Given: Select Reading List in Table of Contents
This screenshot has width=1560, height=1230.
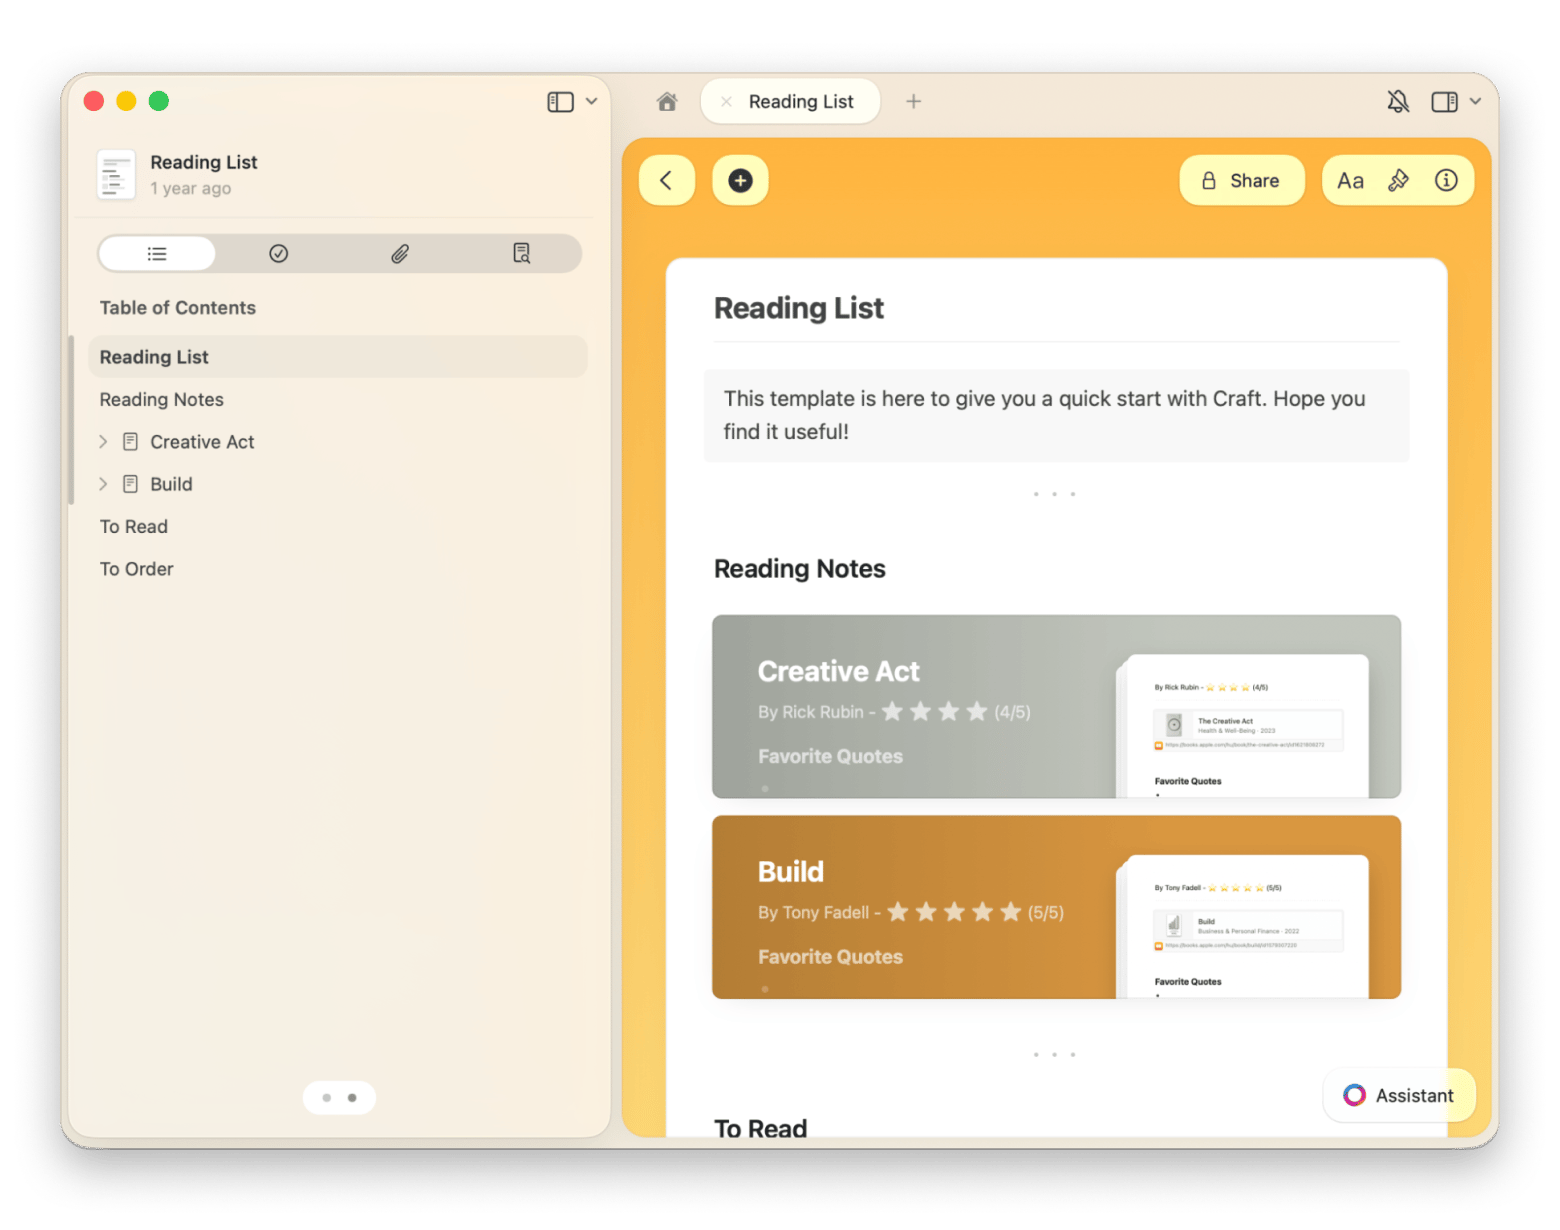Looking at the screenshot, I should point(338,357).
